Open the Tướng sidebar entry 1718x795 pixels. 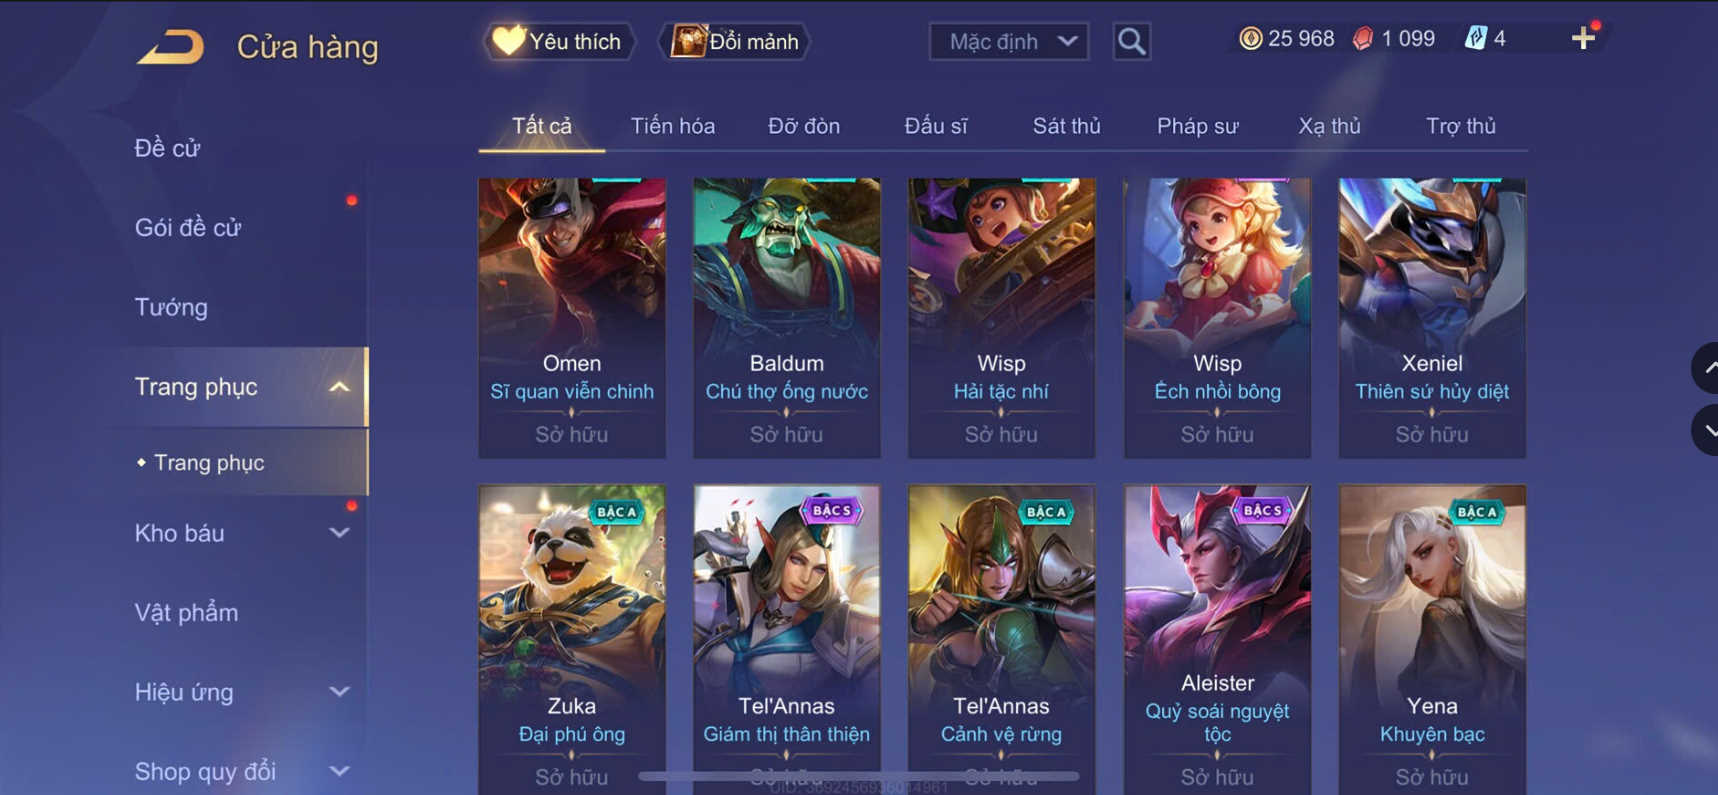coord(171,307)
